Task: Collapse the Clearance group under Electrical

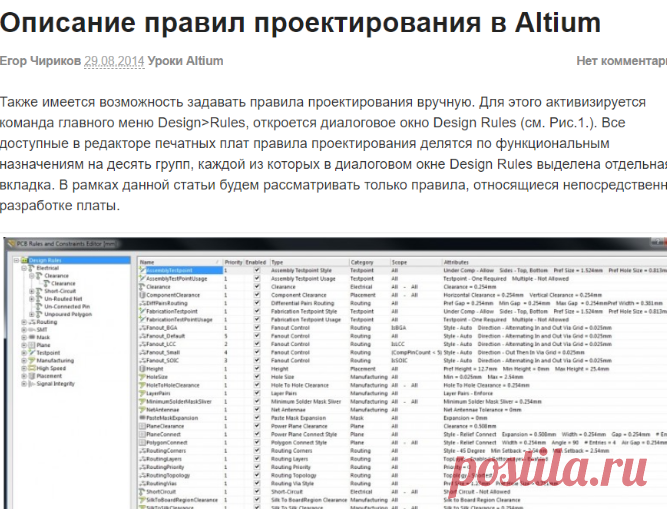Action: [32, 276]
